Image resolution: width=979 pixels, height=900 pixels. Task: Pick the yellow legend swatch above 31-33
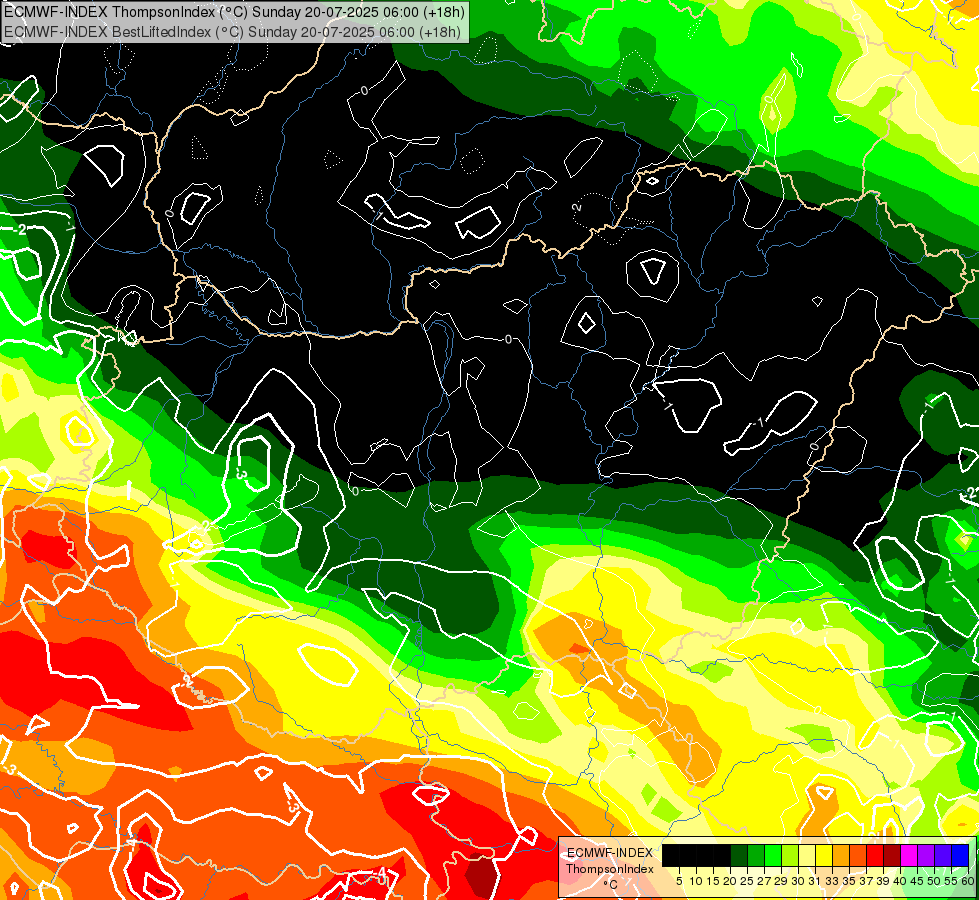coord(824,856)
